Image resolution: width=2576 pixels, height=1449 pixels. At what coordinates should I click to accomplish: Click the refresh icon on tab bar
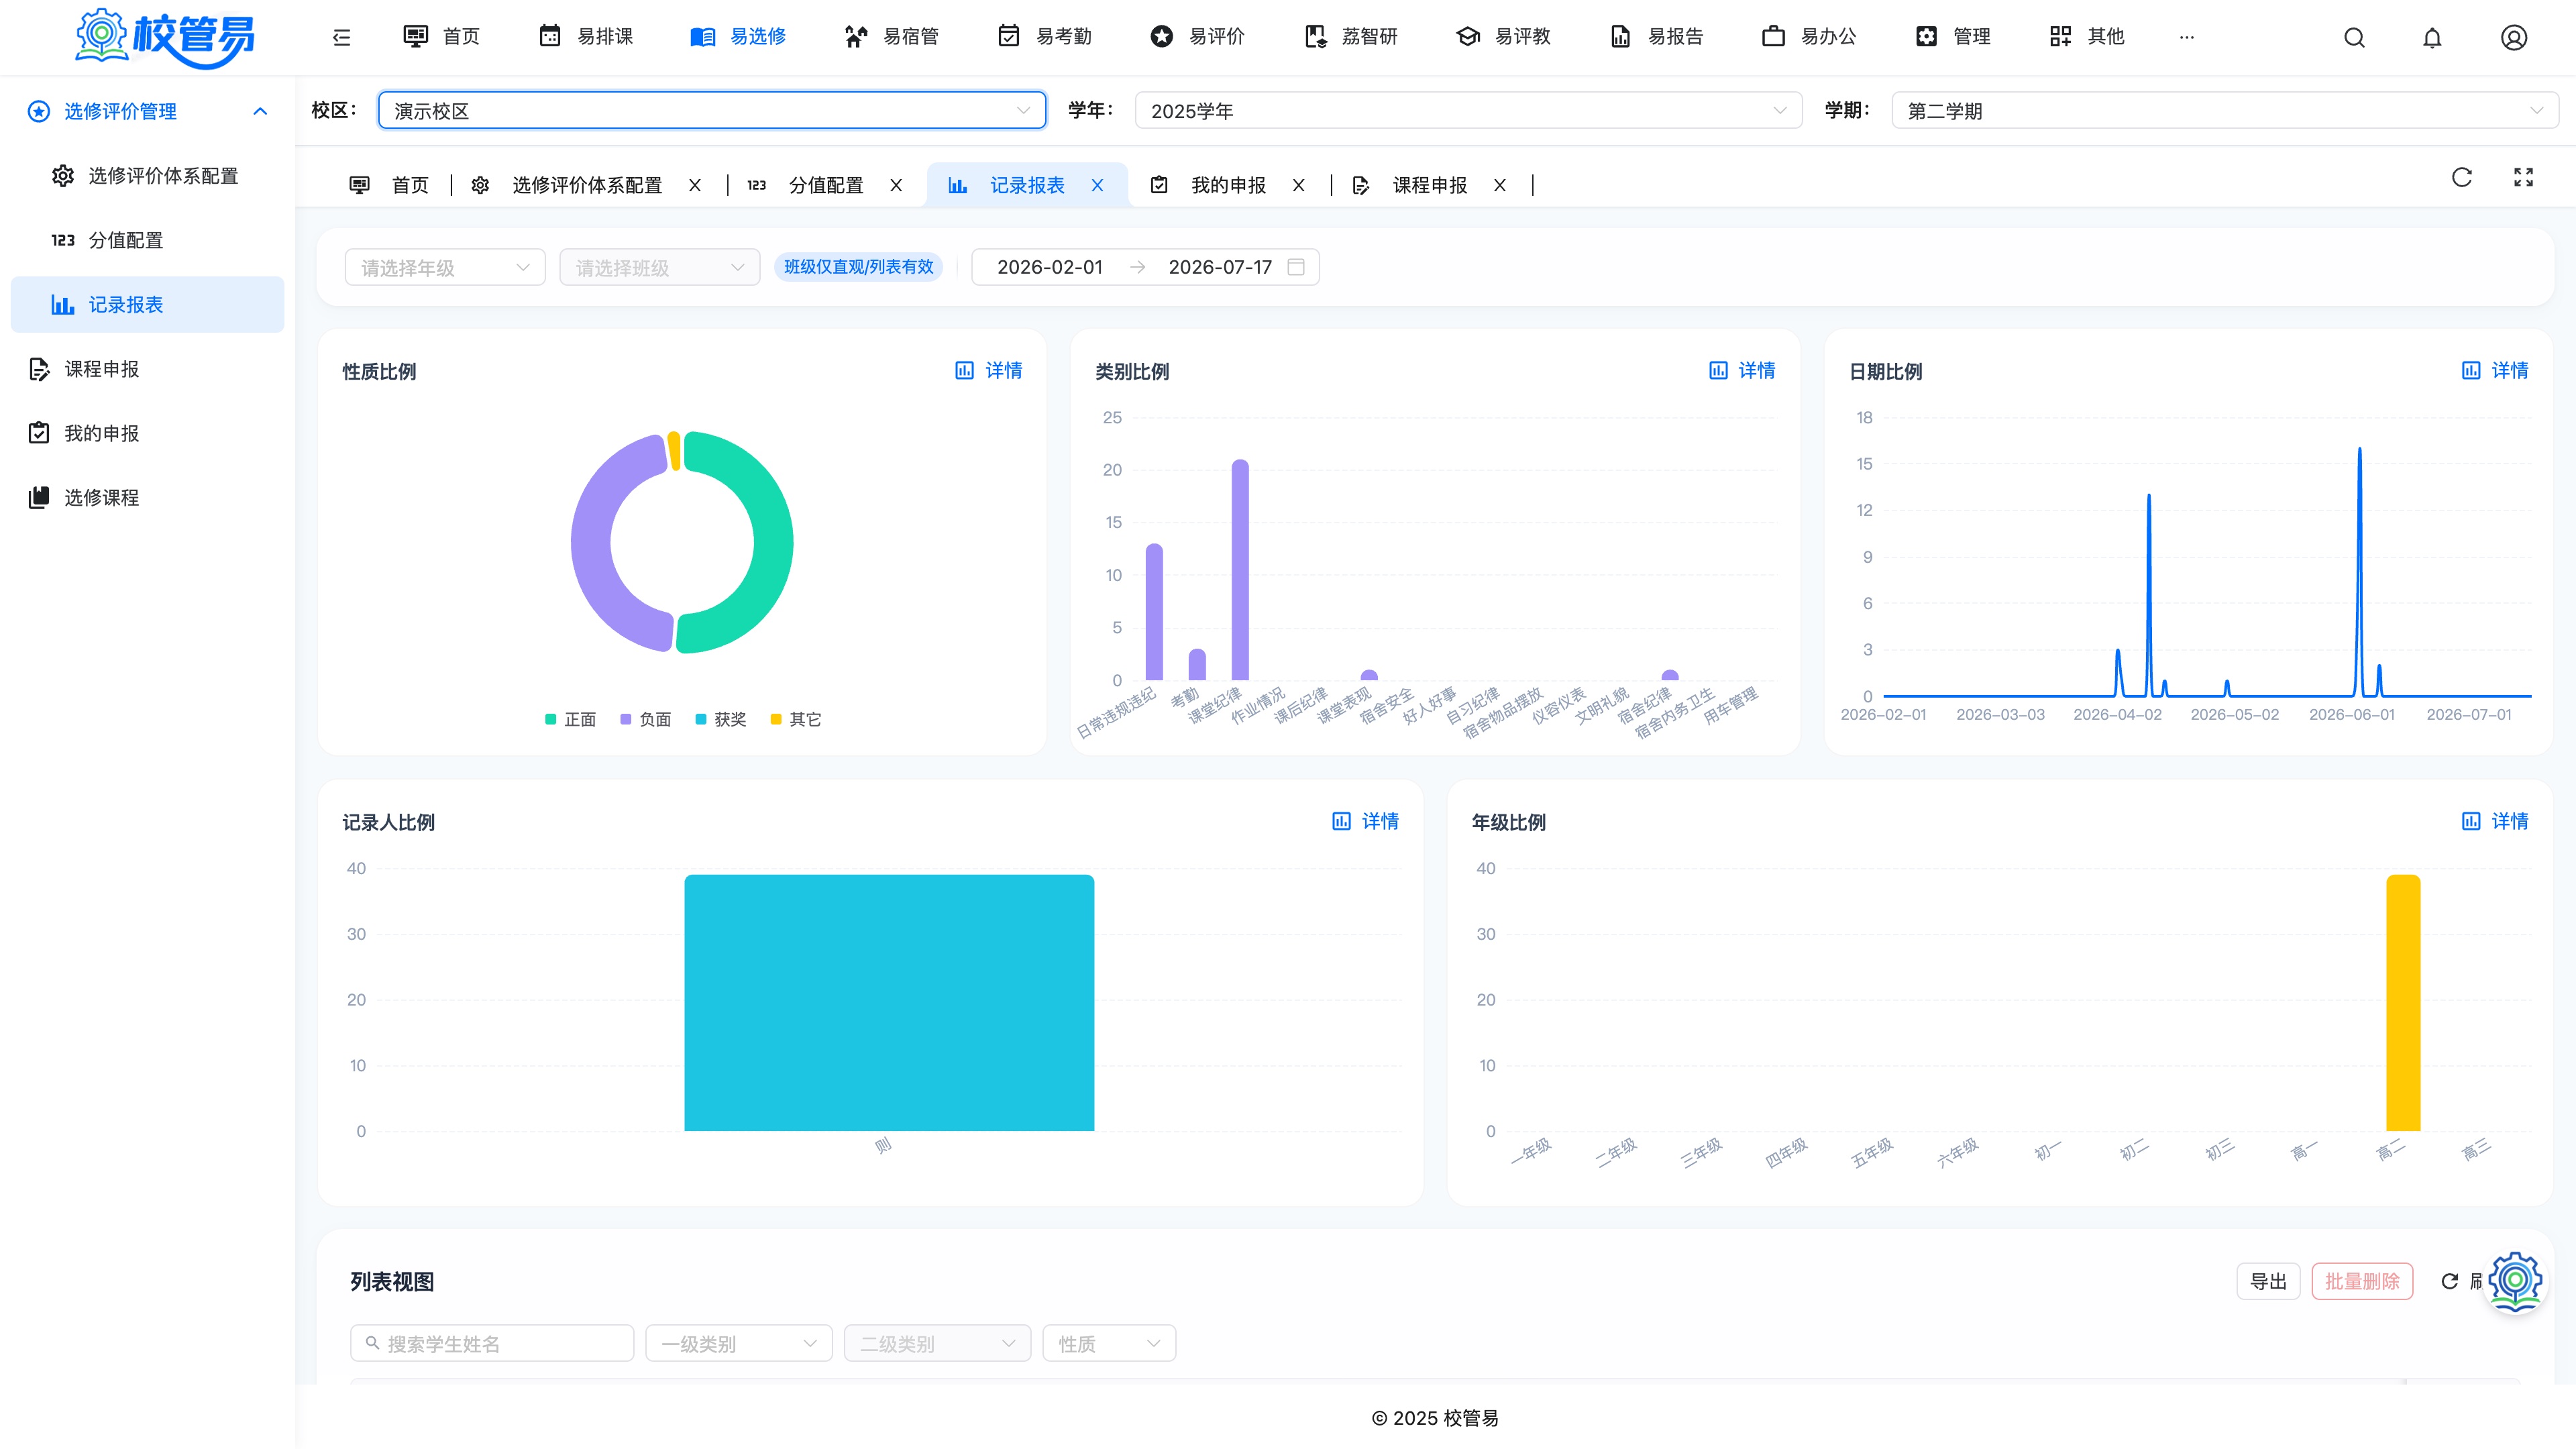[2462, 177]
